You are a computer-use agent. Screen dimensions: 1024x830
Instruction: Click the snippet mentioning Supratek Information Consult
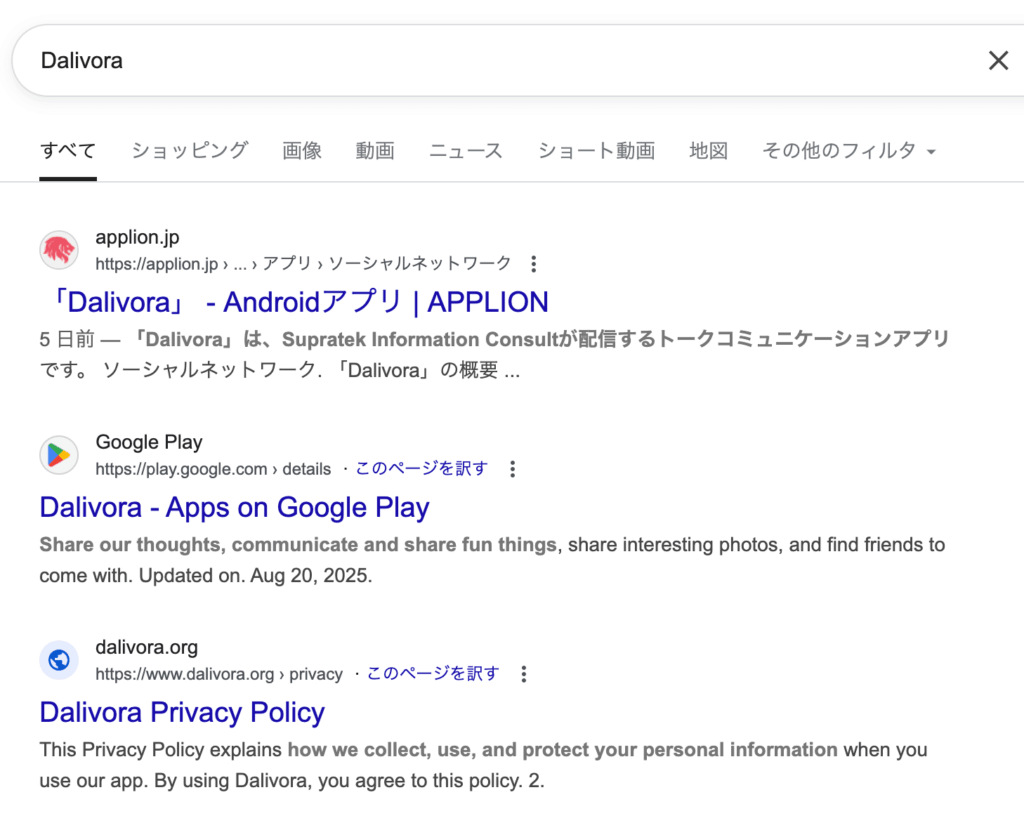click(x=494, y=355)
